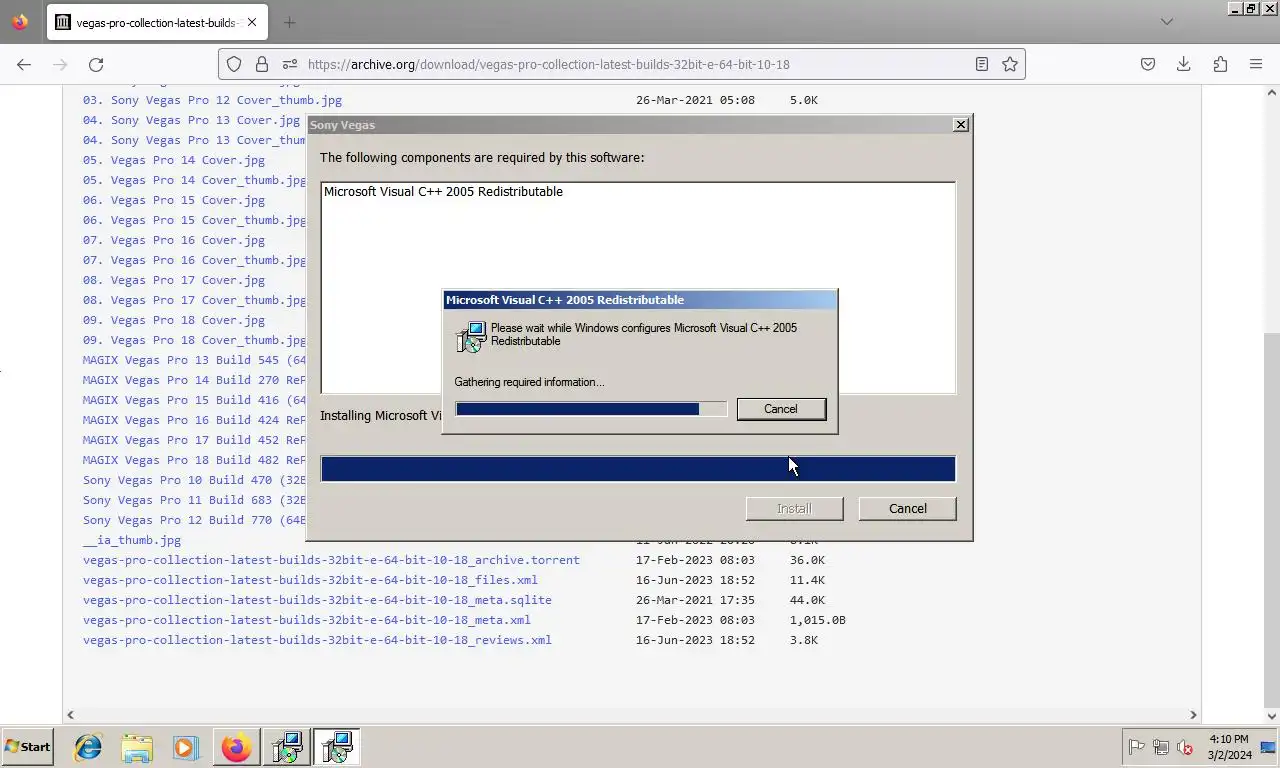Open Windows Media Player taskbar icon
Image resolution: width=1280 pixels, height=768 pixels.
tap(185, 747)
